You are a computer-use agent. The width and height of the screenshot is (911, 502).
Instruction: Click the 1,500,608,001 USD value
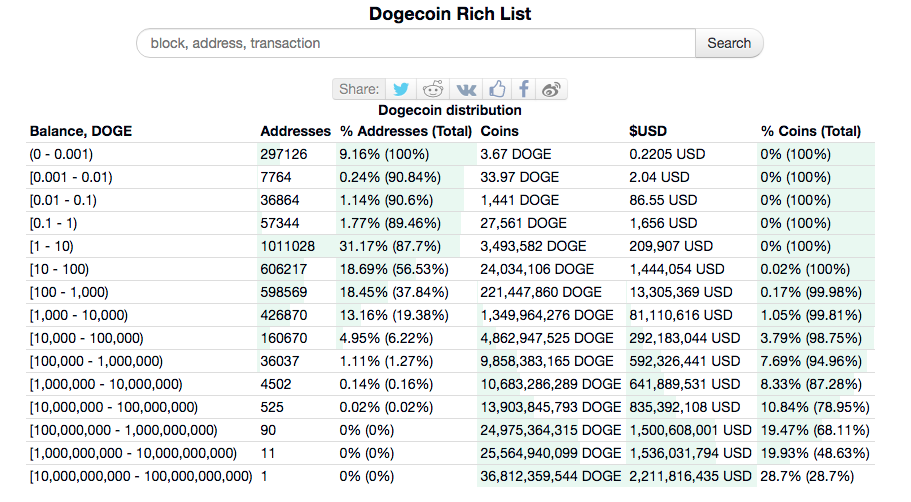[x=690, y=431]
